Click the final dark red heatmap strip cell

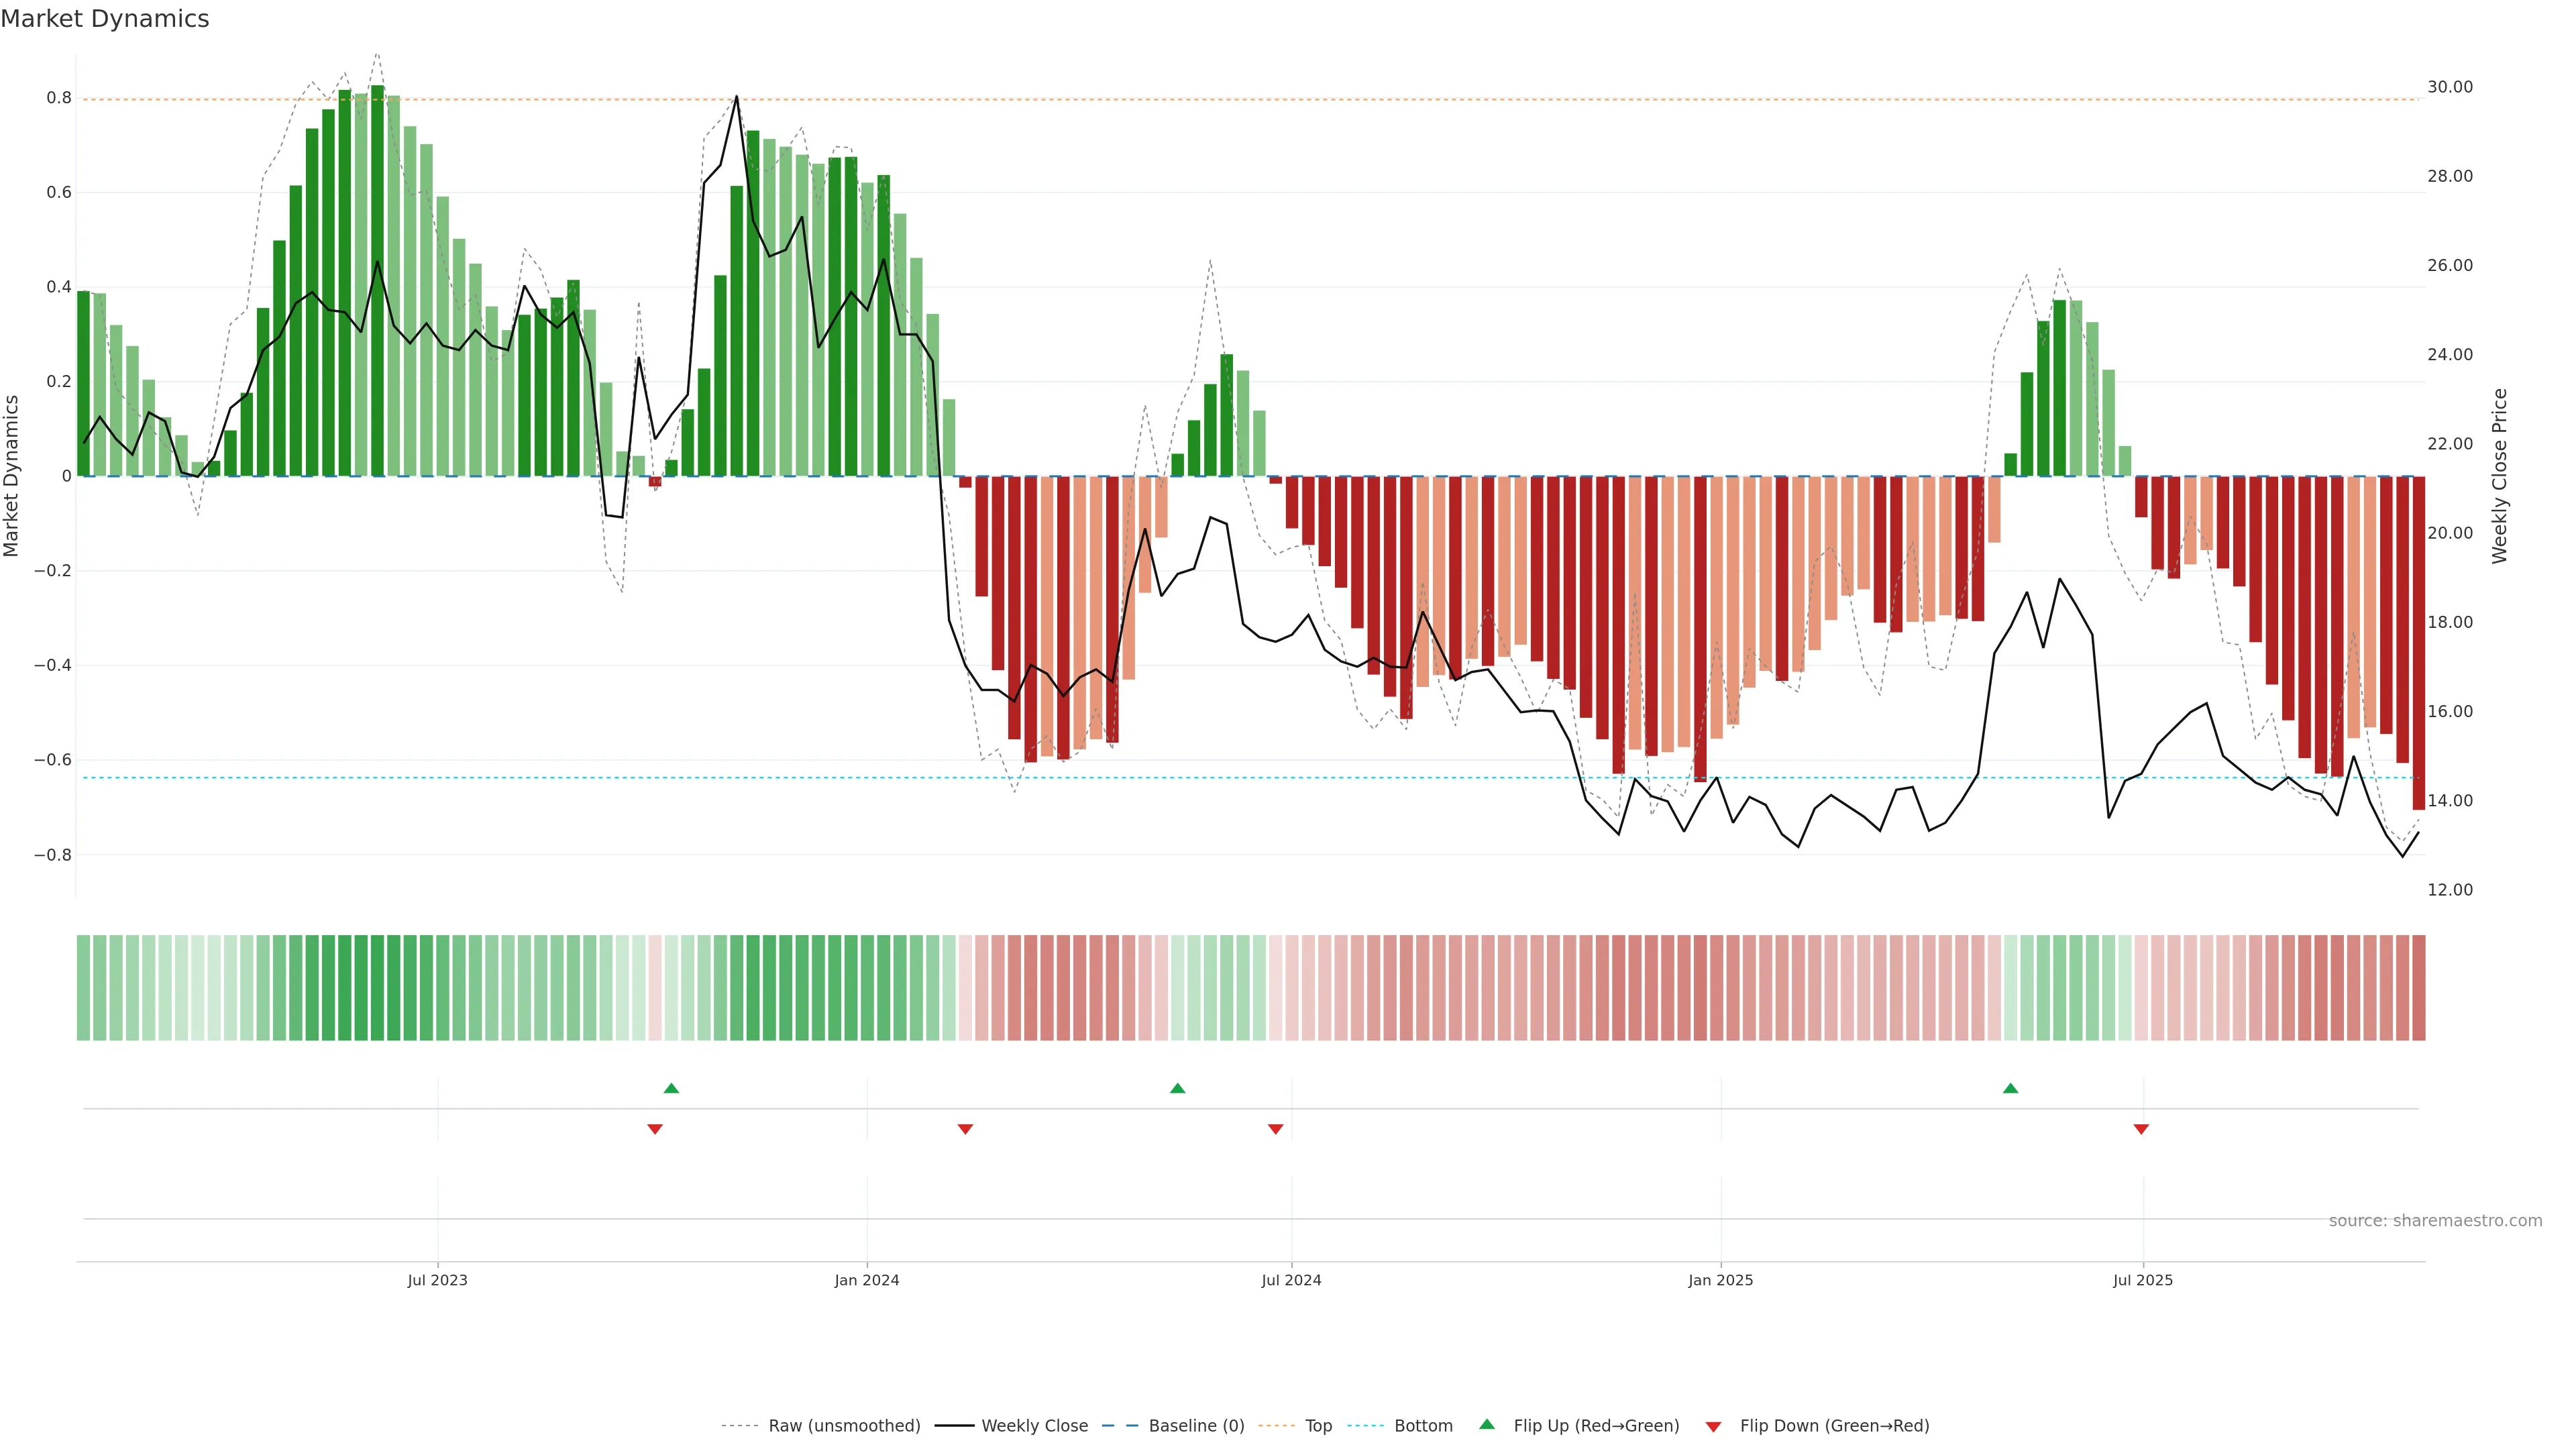[x=2418, y=987]
